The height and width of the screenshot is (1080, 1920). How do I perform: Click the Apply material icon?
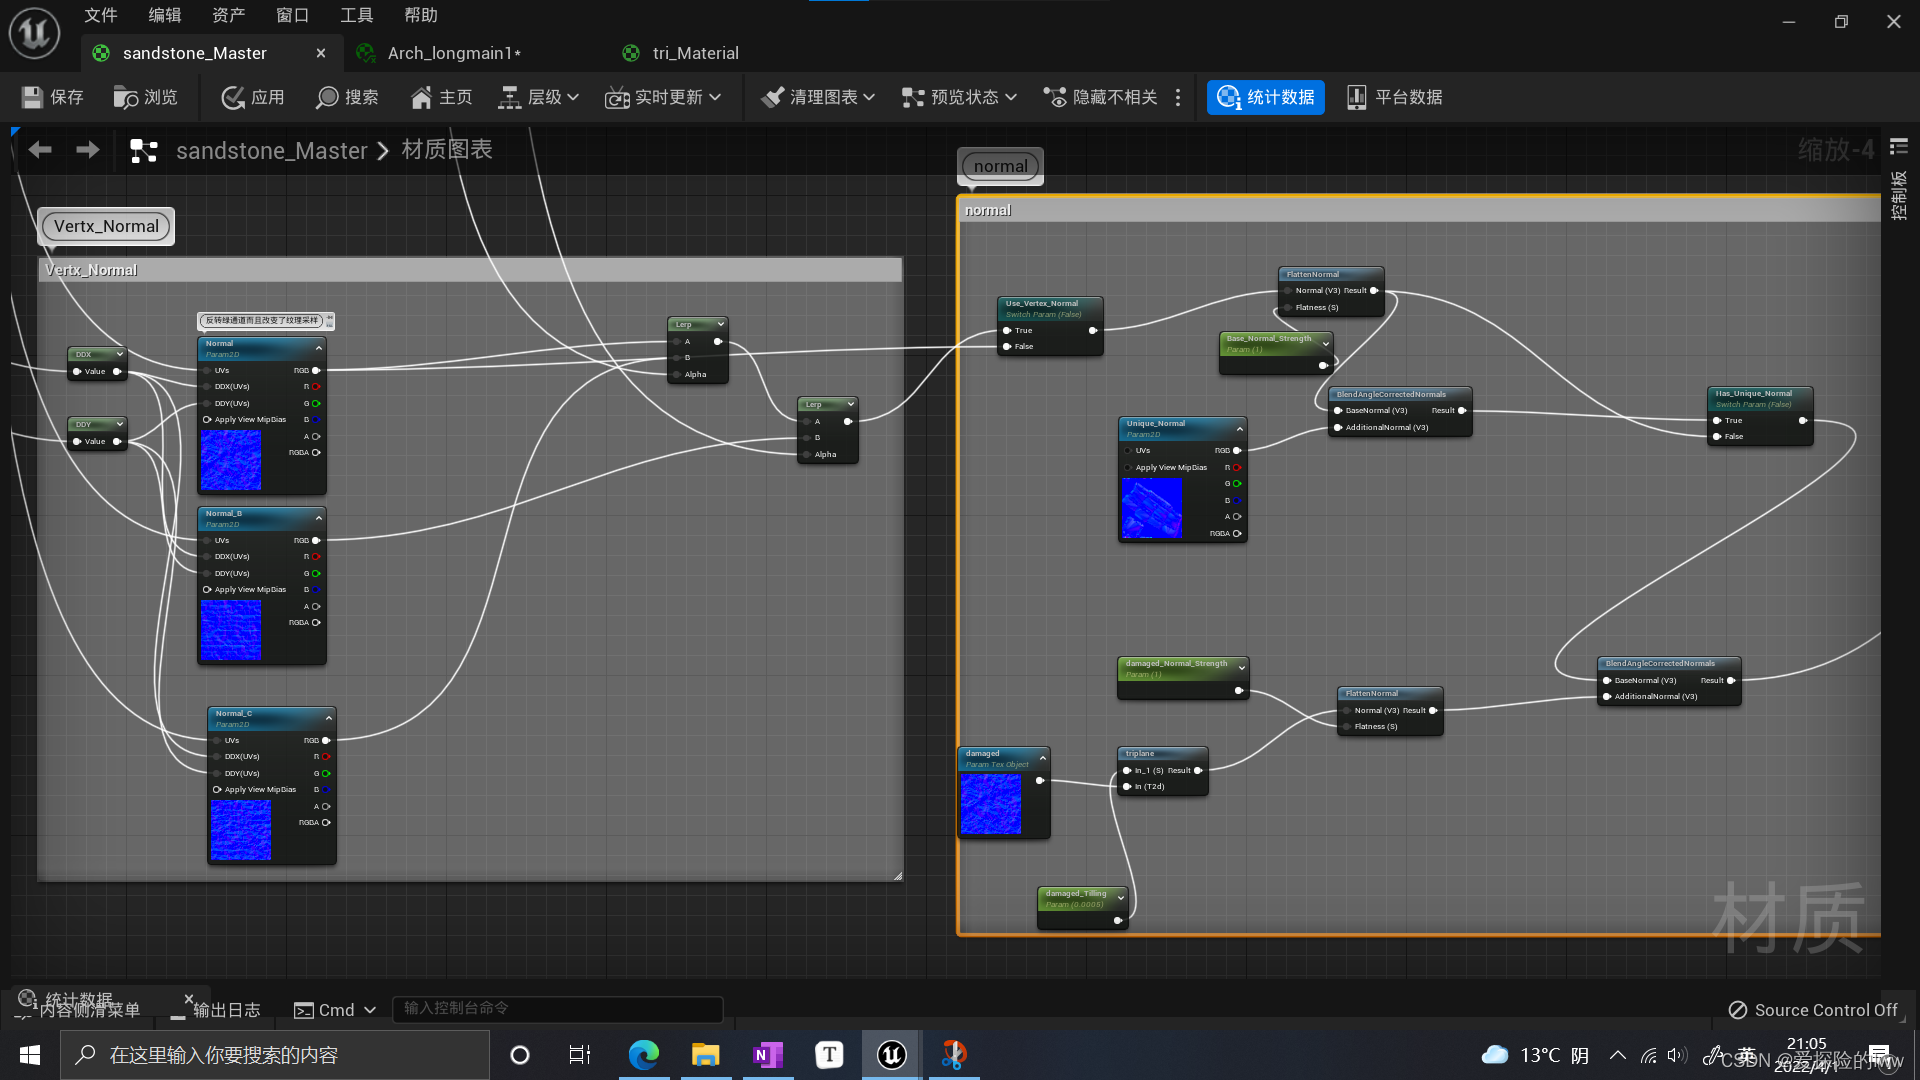[x=233, y=97]
